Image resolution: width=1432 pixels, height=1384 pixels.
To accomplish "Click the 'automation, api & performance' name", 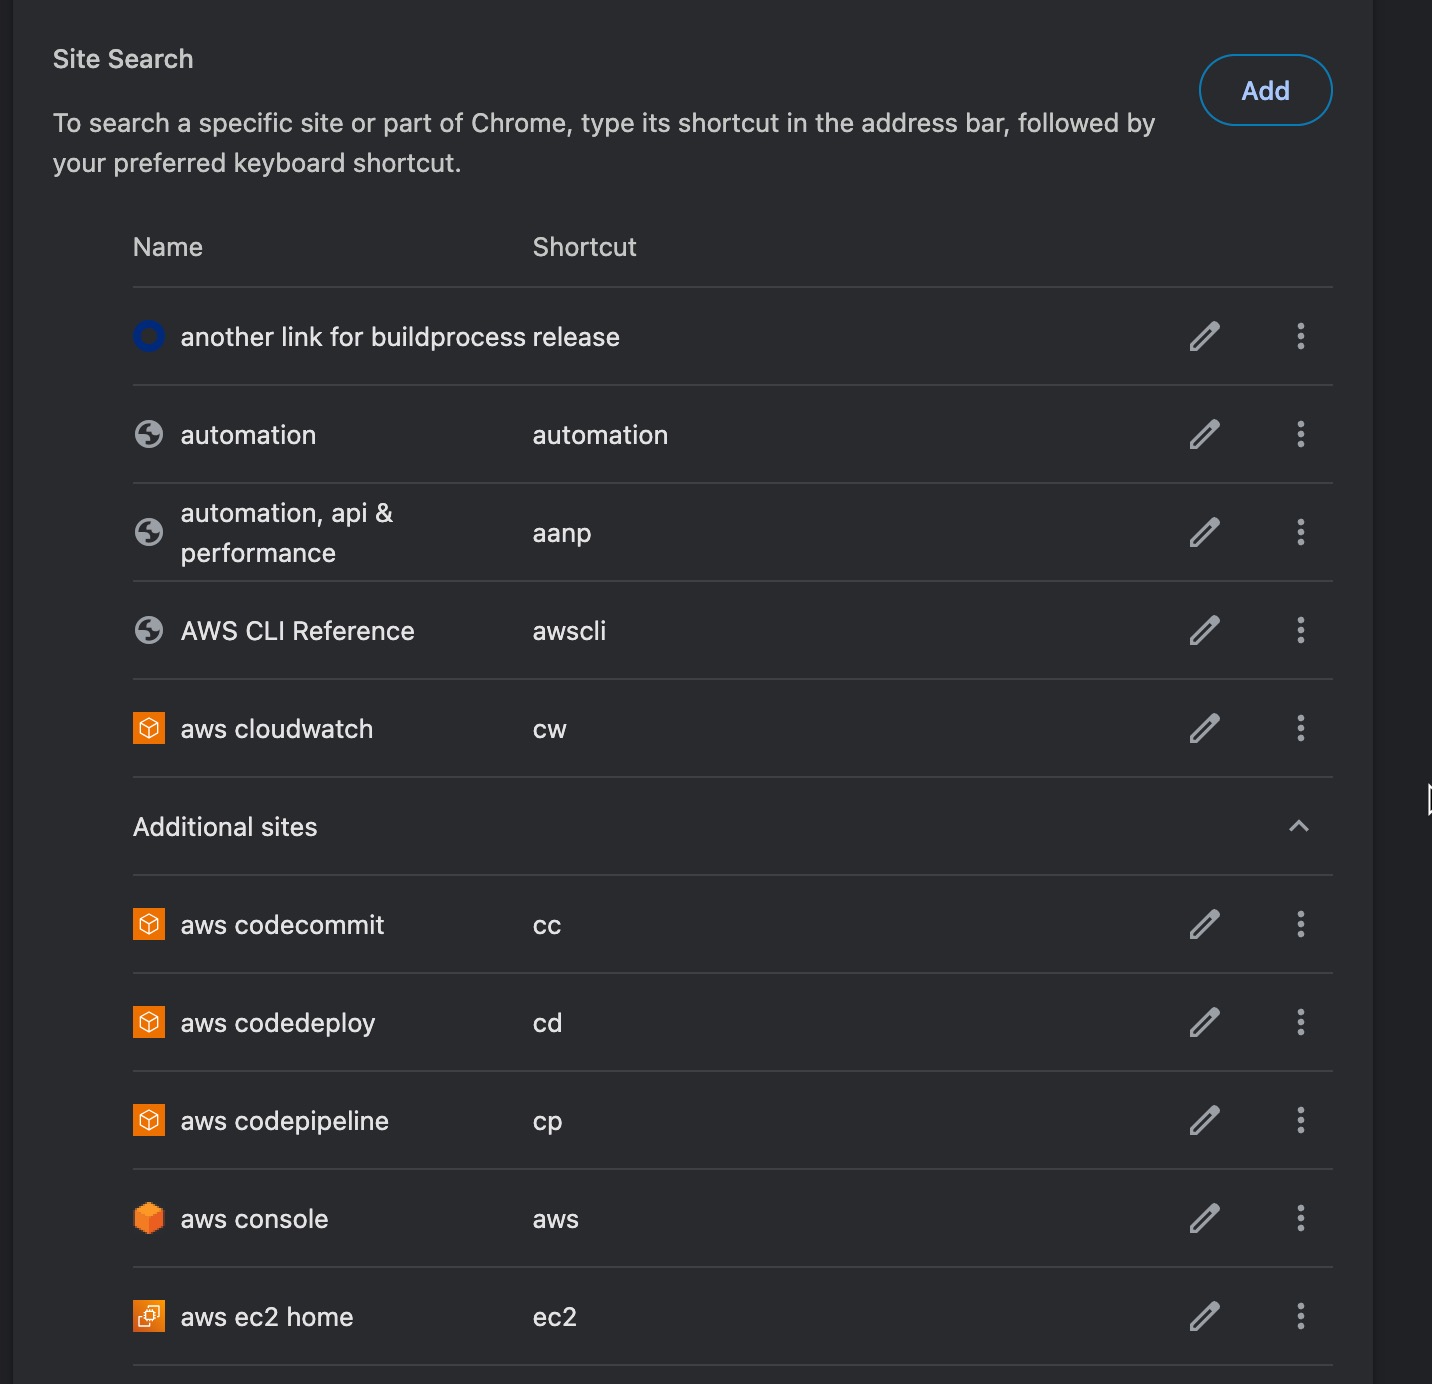I will coord(286,533).
